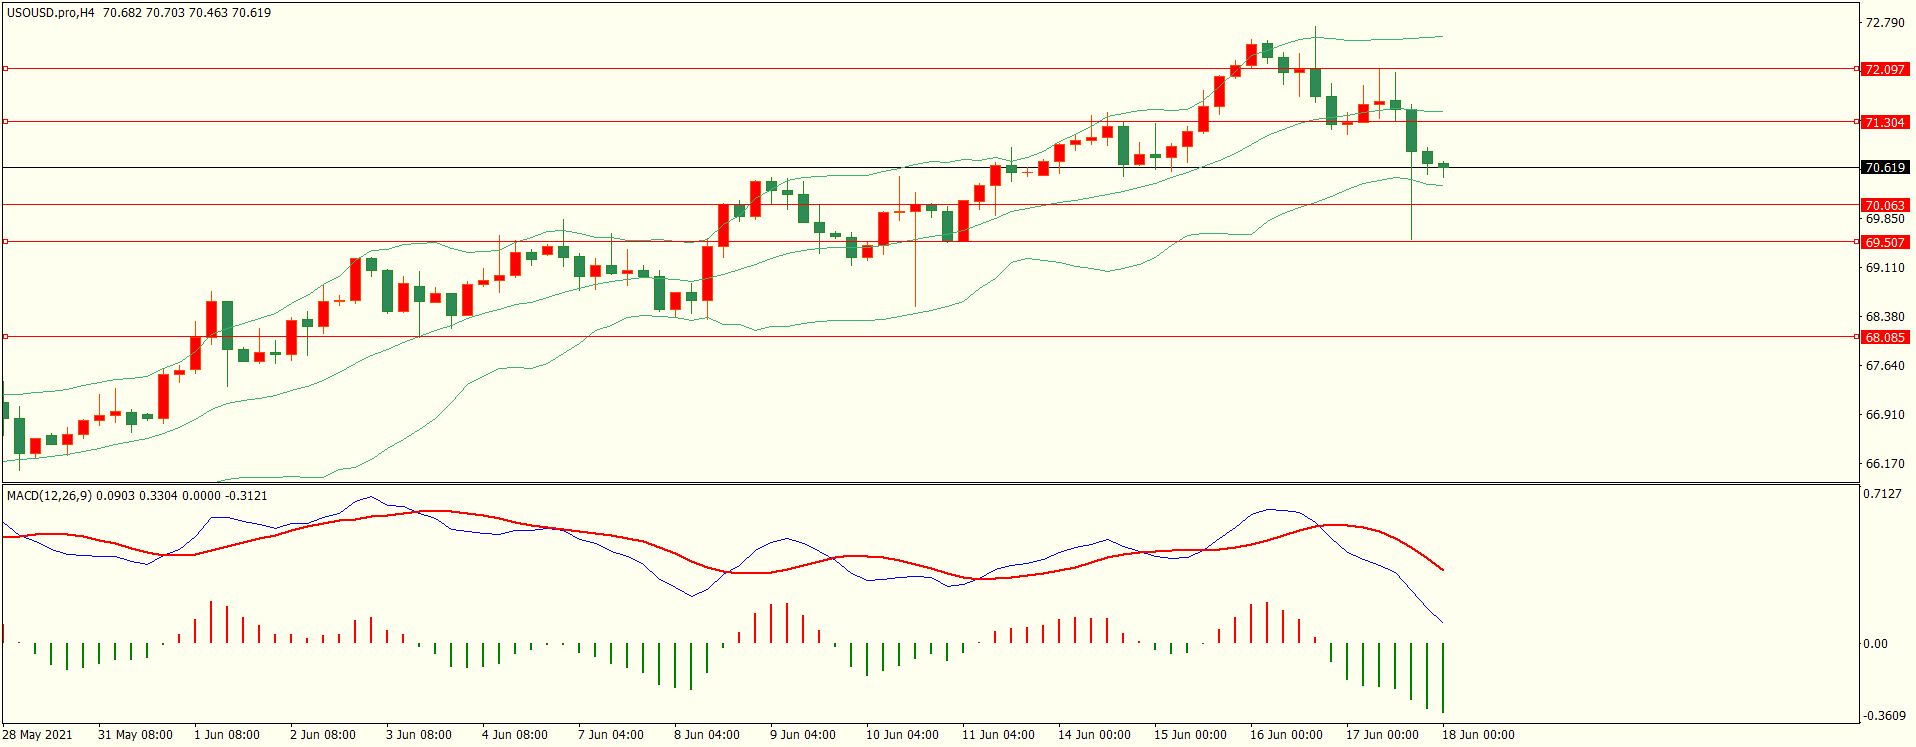1916x747 pixels.
Task: Select the 69.507 price level tag
Action: point(1884,242)
